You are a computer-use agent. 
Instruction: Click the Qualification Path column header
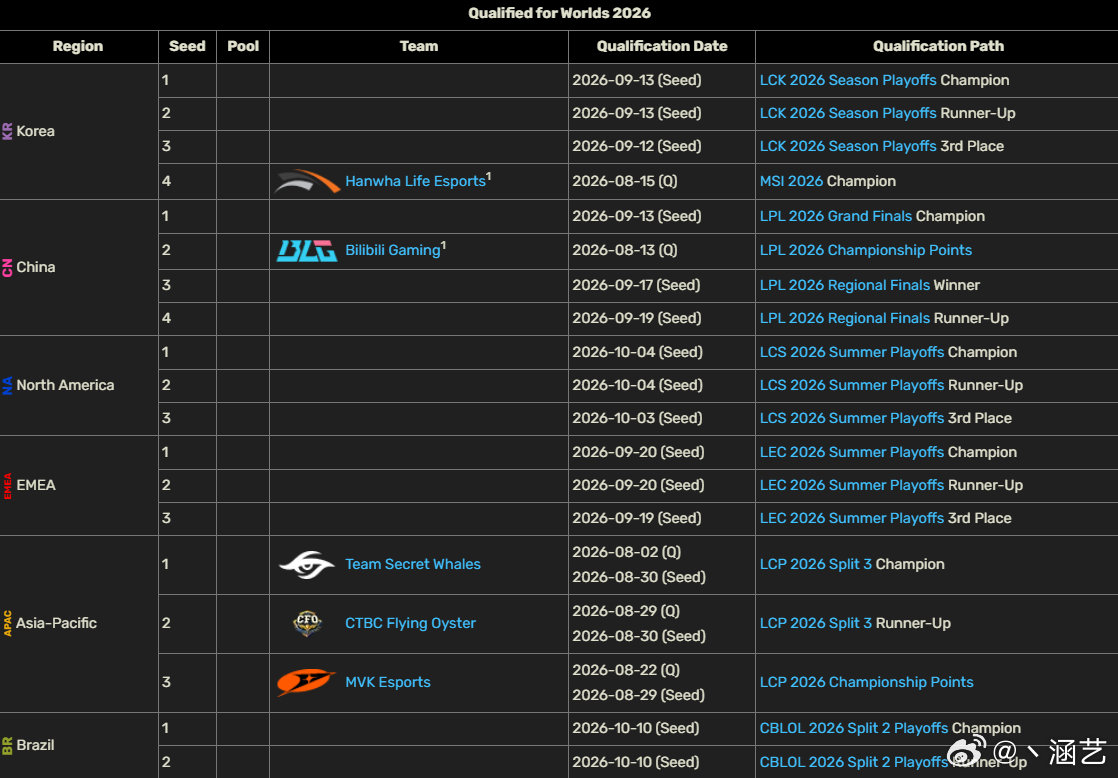pyautogui.click(x=938, y=46)
